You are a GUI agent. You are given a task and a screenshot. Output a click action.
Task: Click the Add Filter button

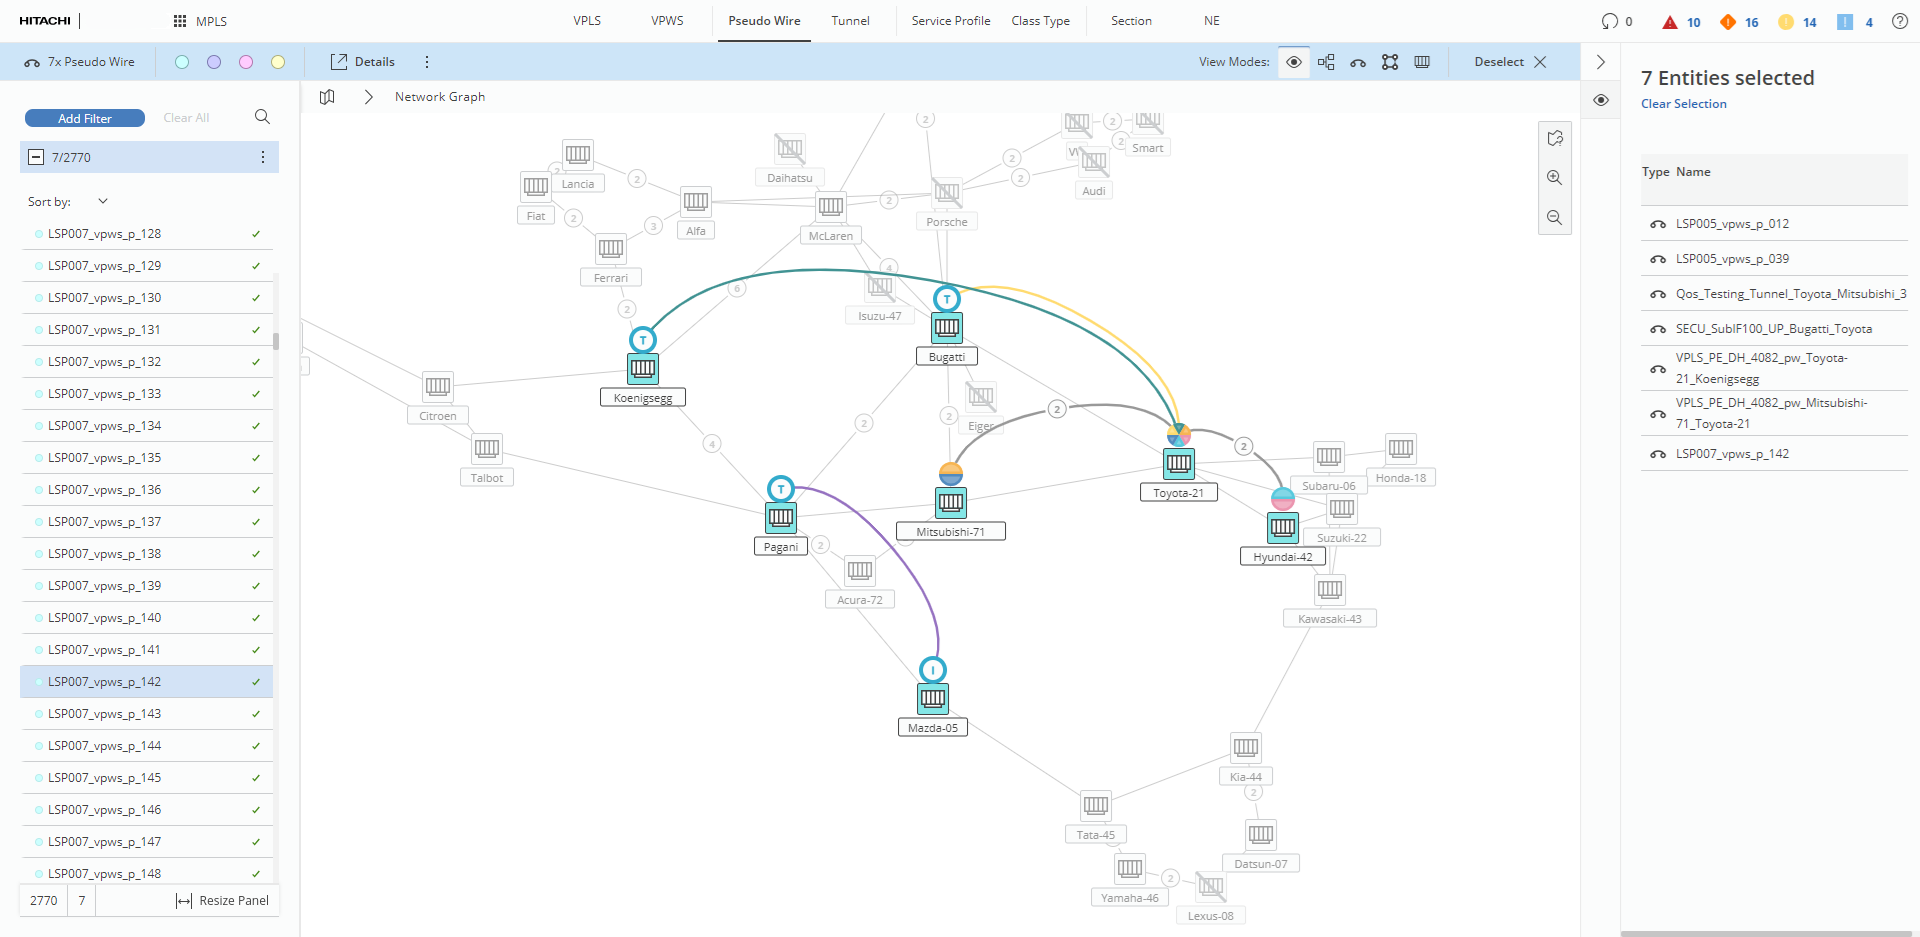85,118
